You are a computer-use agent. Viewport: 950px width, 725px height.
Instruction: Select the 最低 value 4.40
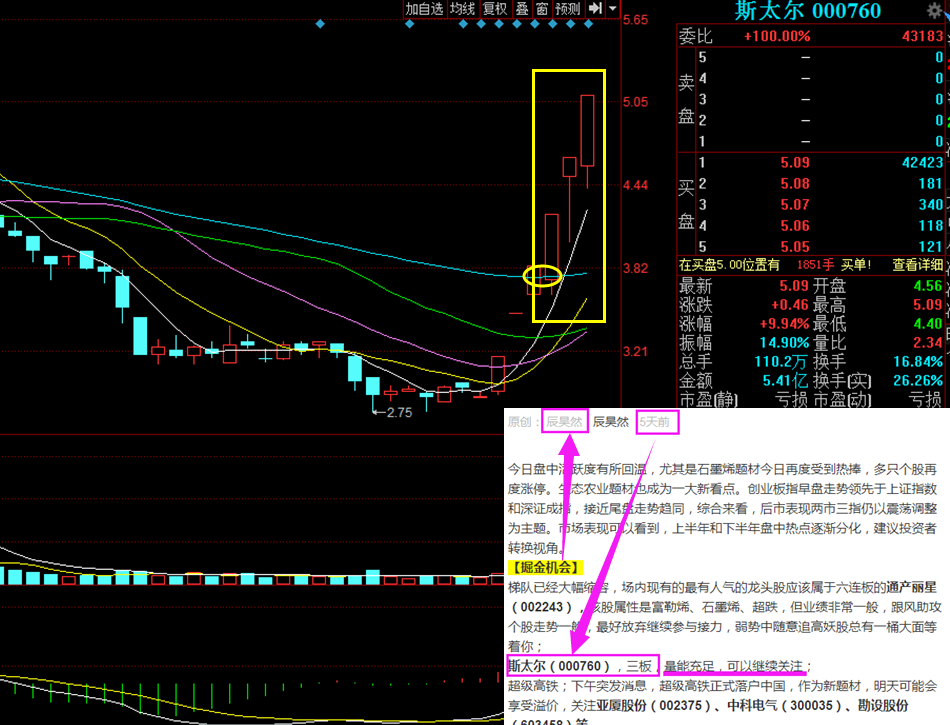click(x=928, y=324)
